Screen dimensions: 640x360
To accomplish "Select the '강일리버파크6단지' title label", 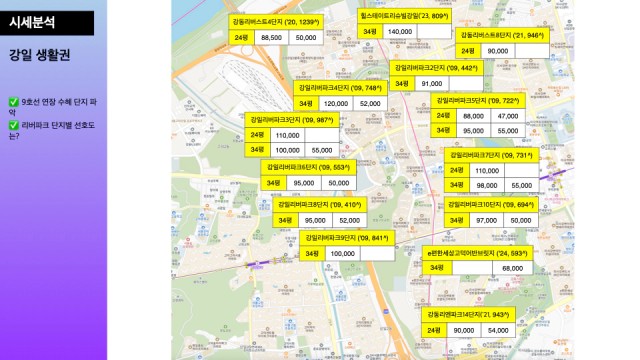I will [308, 167].
